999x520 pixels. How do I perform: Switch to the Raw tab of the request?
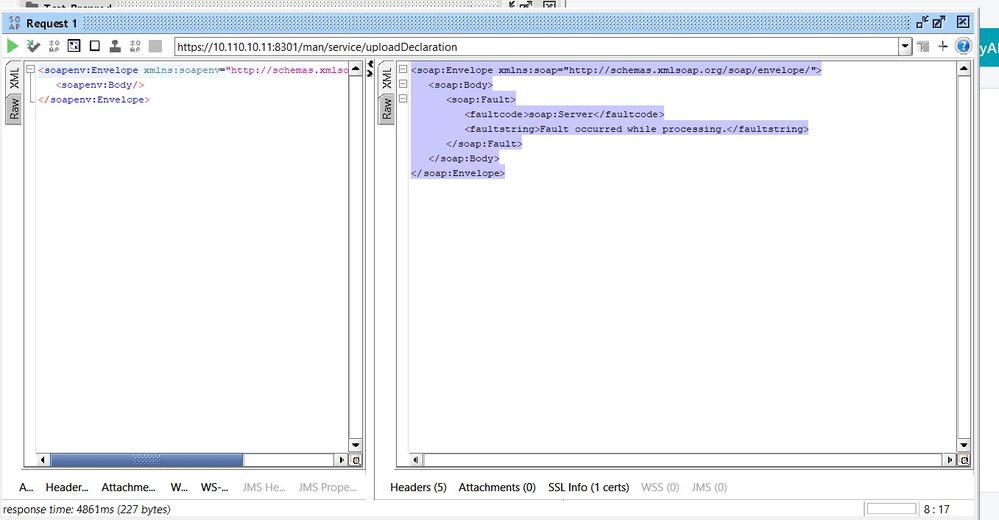pyautogui.click(x=14, y=110)
